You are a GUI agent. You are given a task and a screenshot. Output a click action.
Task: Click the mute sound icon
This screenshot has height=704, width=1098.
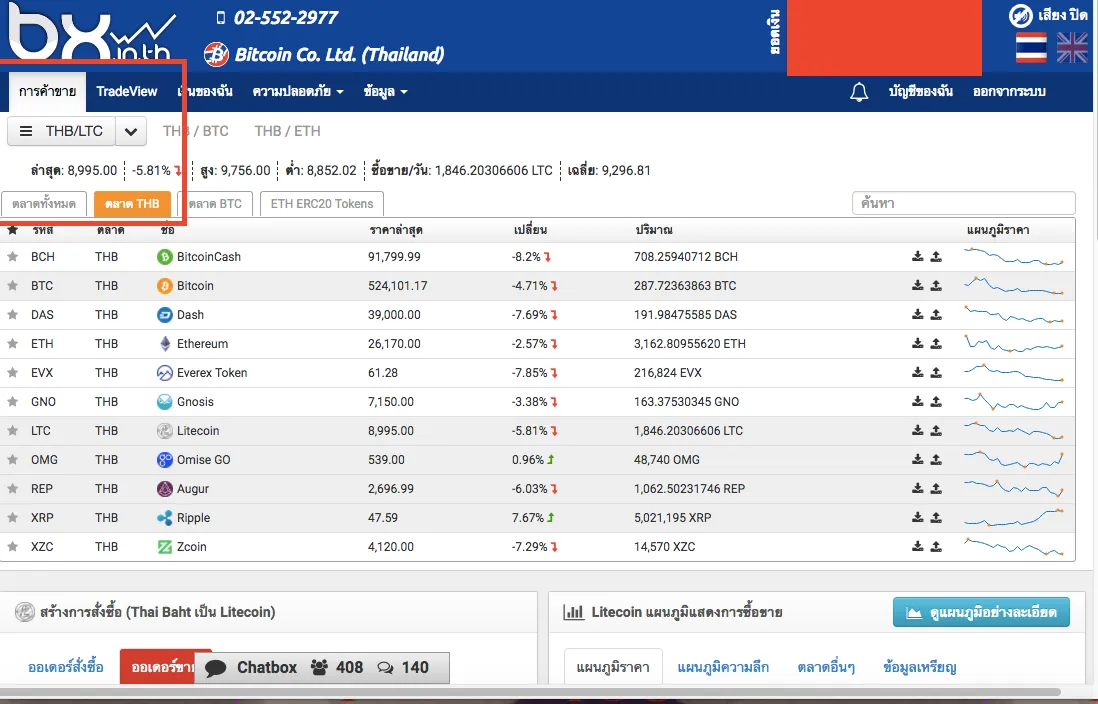click(x=1020, y=15)
